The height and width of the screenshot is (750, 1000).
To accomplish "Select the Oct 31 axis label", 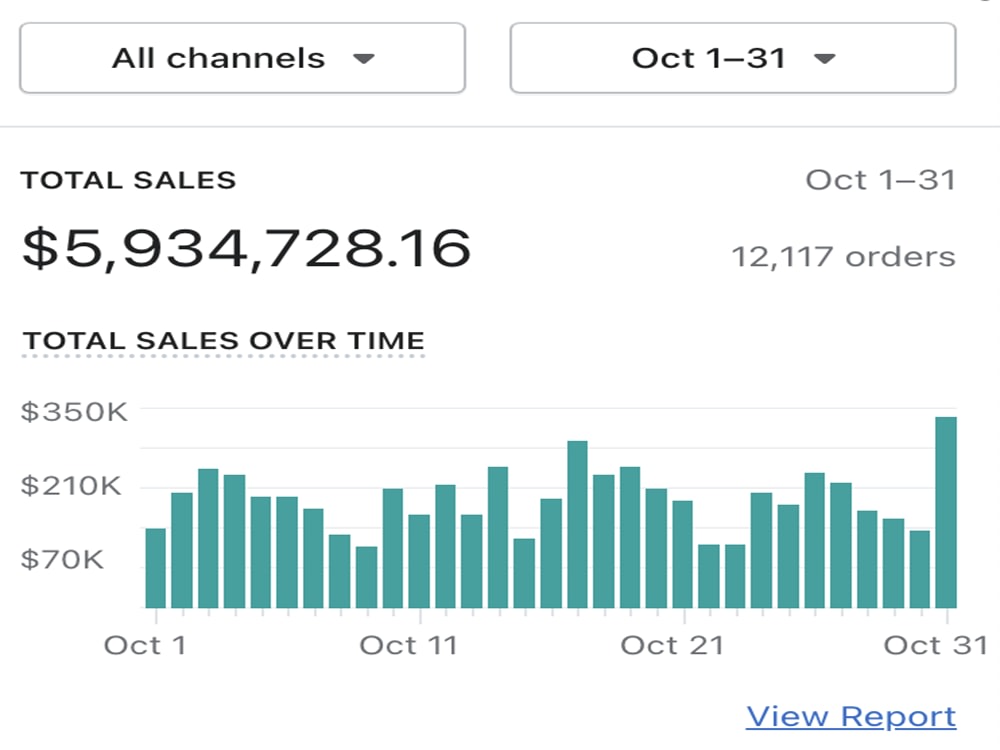I will [936, 645].
